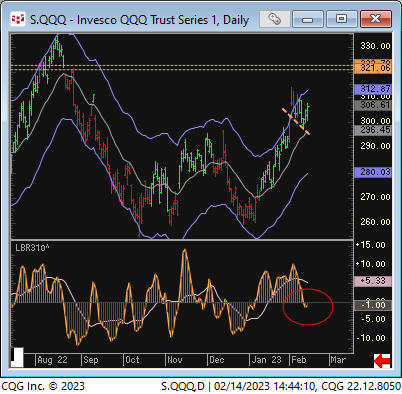Click the CQG chart icon in title bar
The height and width of the screenshot is (394, 402).
pos(18,19)
